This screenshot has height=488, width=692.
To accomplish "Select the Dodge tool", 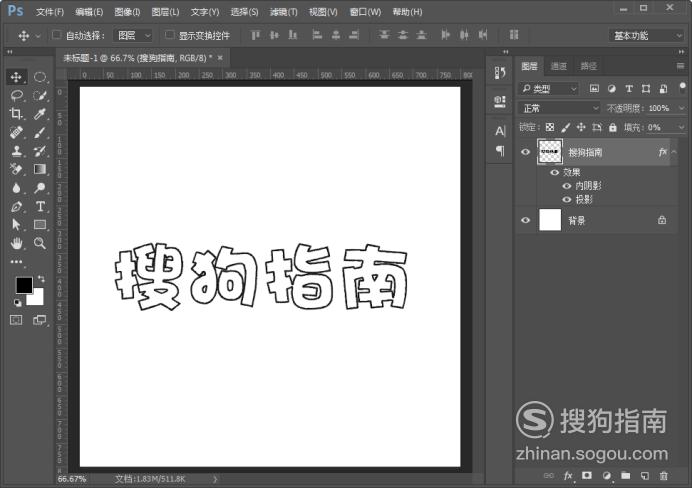I will (40, 188).
